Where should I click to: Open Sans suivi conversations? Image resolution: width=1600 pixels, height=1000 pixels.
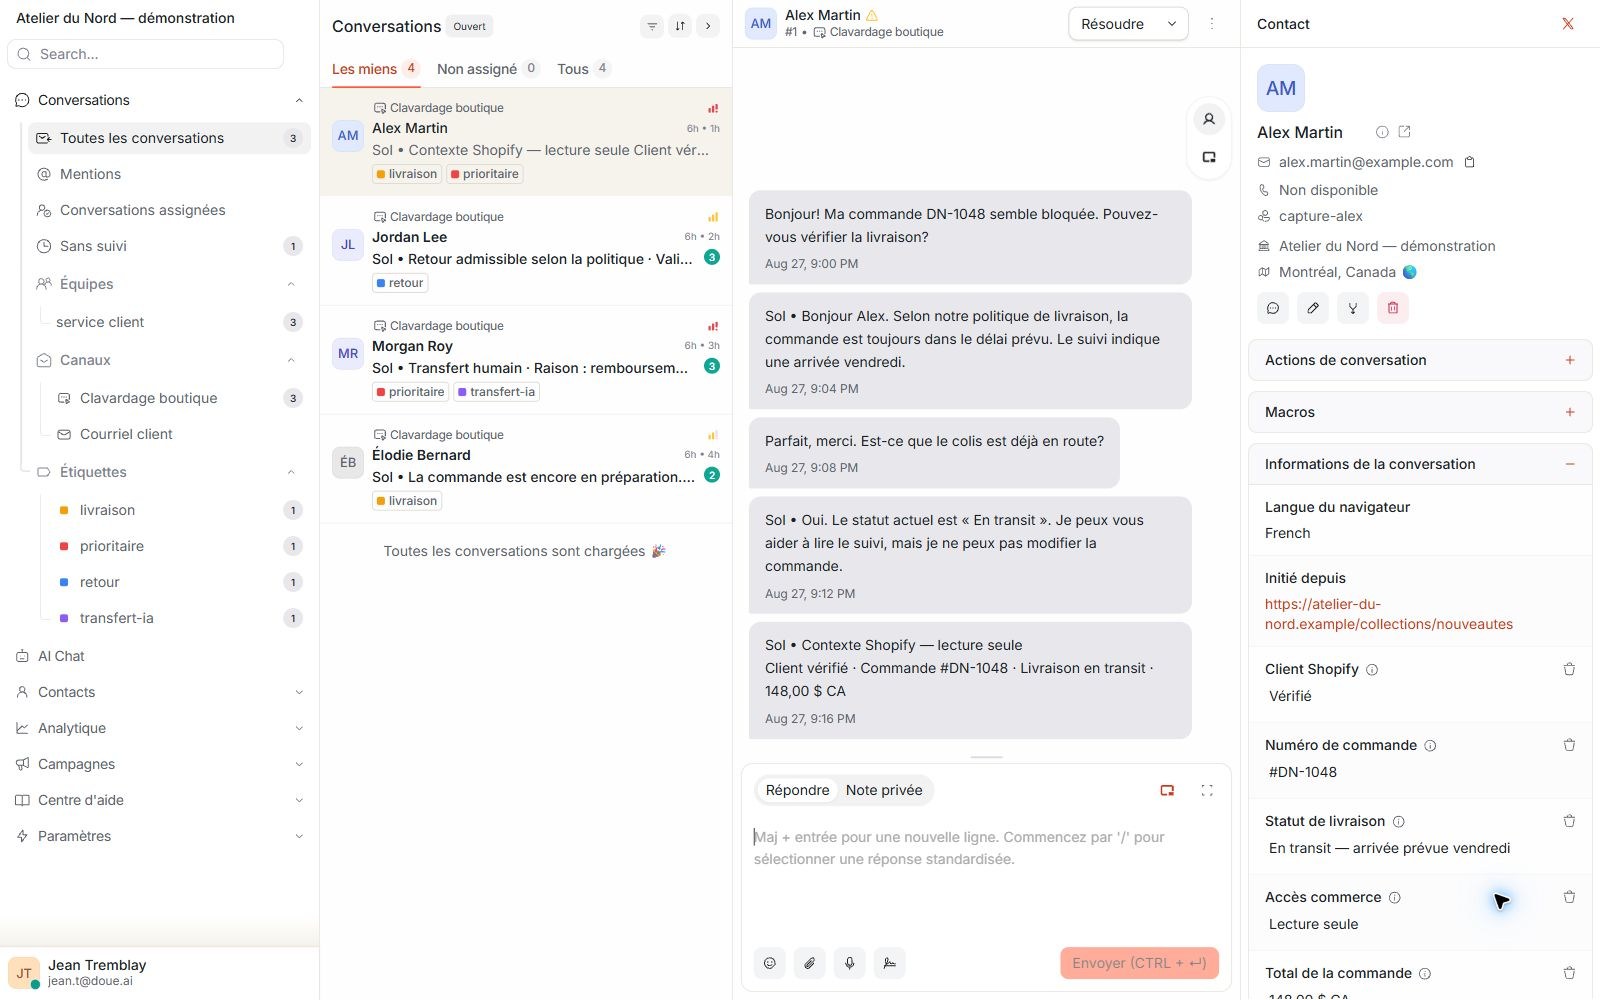168,246
